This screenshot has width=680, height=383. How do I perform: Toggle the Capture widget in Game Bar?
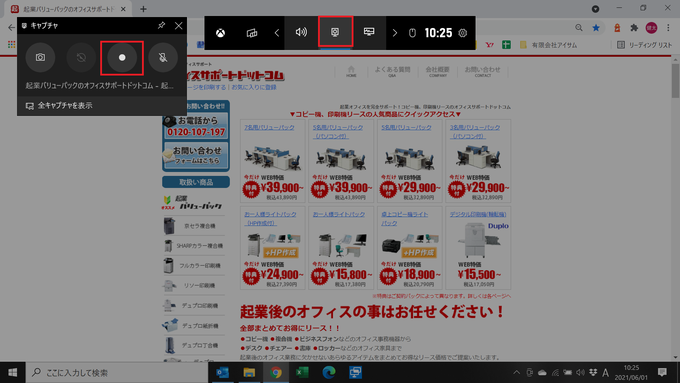tap(335, 33)
